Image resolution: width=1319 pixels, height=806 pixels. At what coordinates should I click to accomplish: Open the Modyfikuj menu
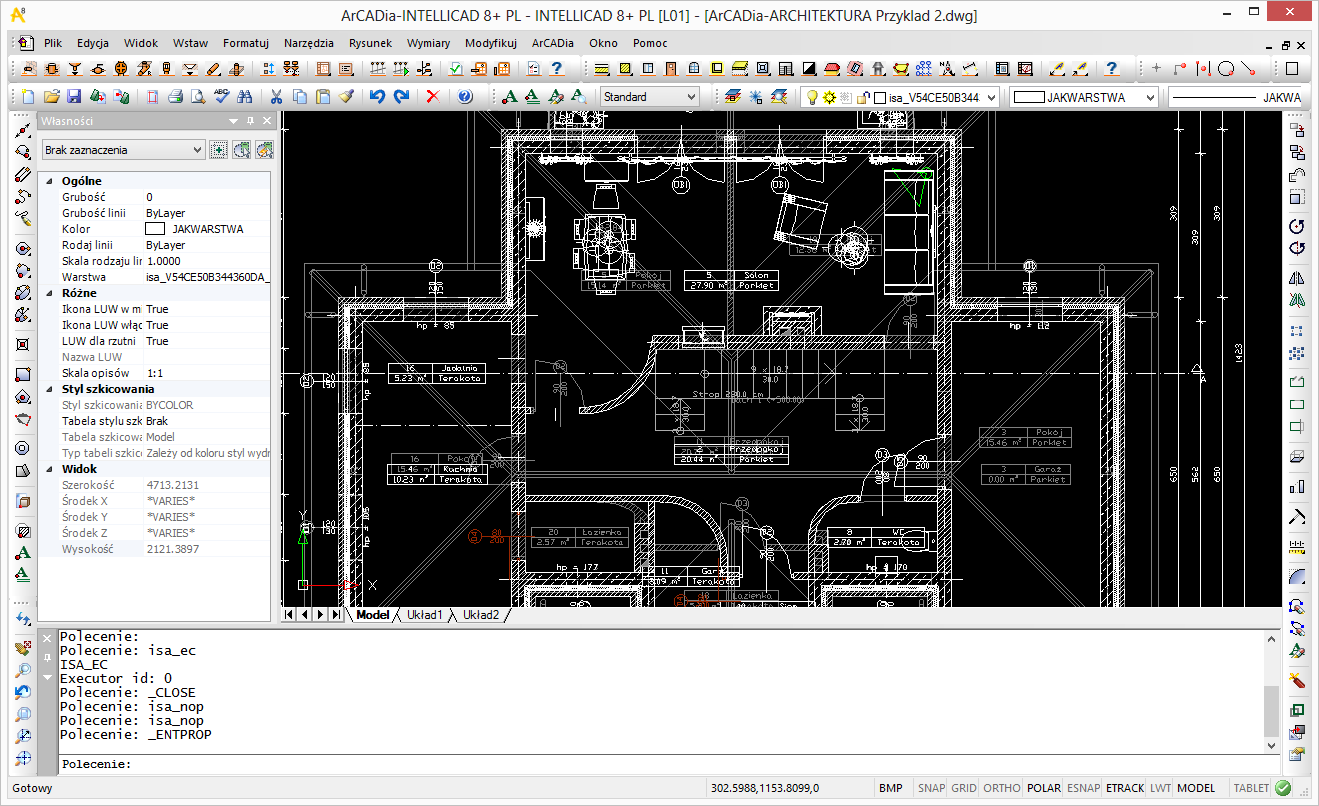490,43
